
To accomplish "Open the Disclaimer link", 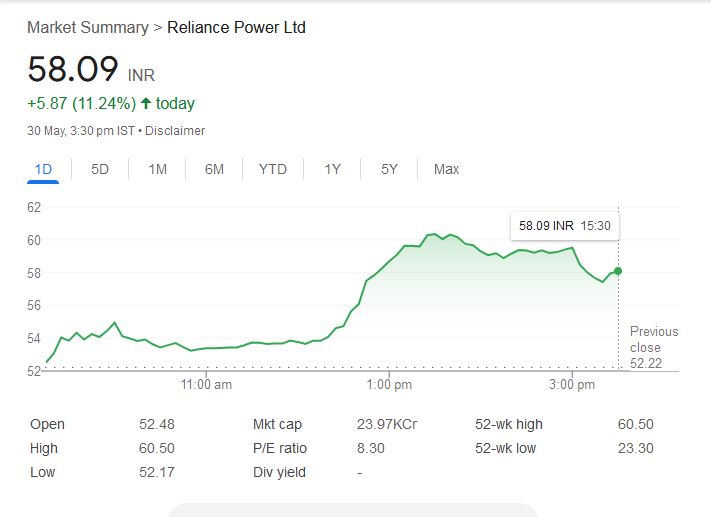I will click(175, 131).
